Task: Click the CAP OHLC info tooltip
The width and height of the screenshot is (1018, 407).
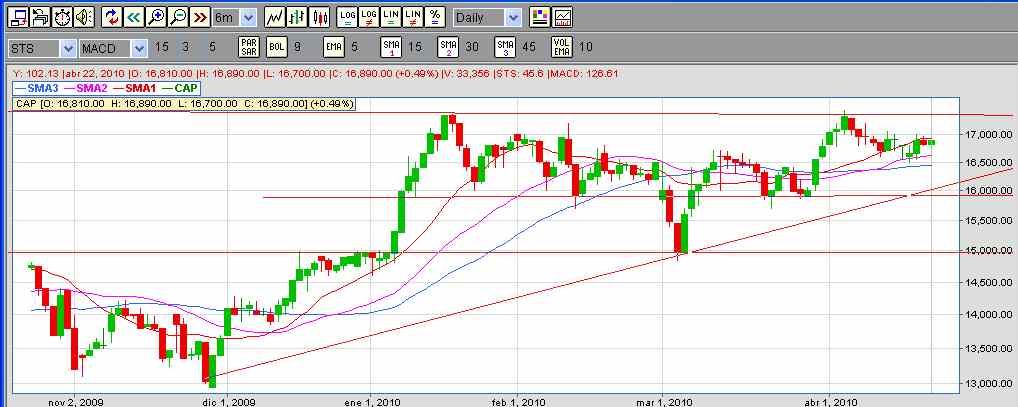Action: [x=184, y=103]
